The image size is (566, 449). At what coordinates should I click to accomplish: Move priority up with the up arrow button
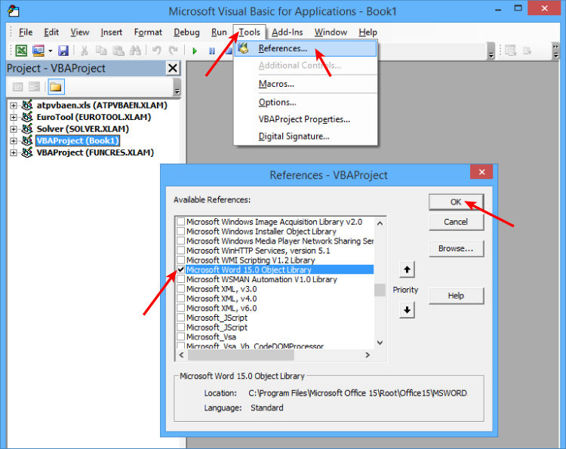pyautogui.click(x=407, y=269)
